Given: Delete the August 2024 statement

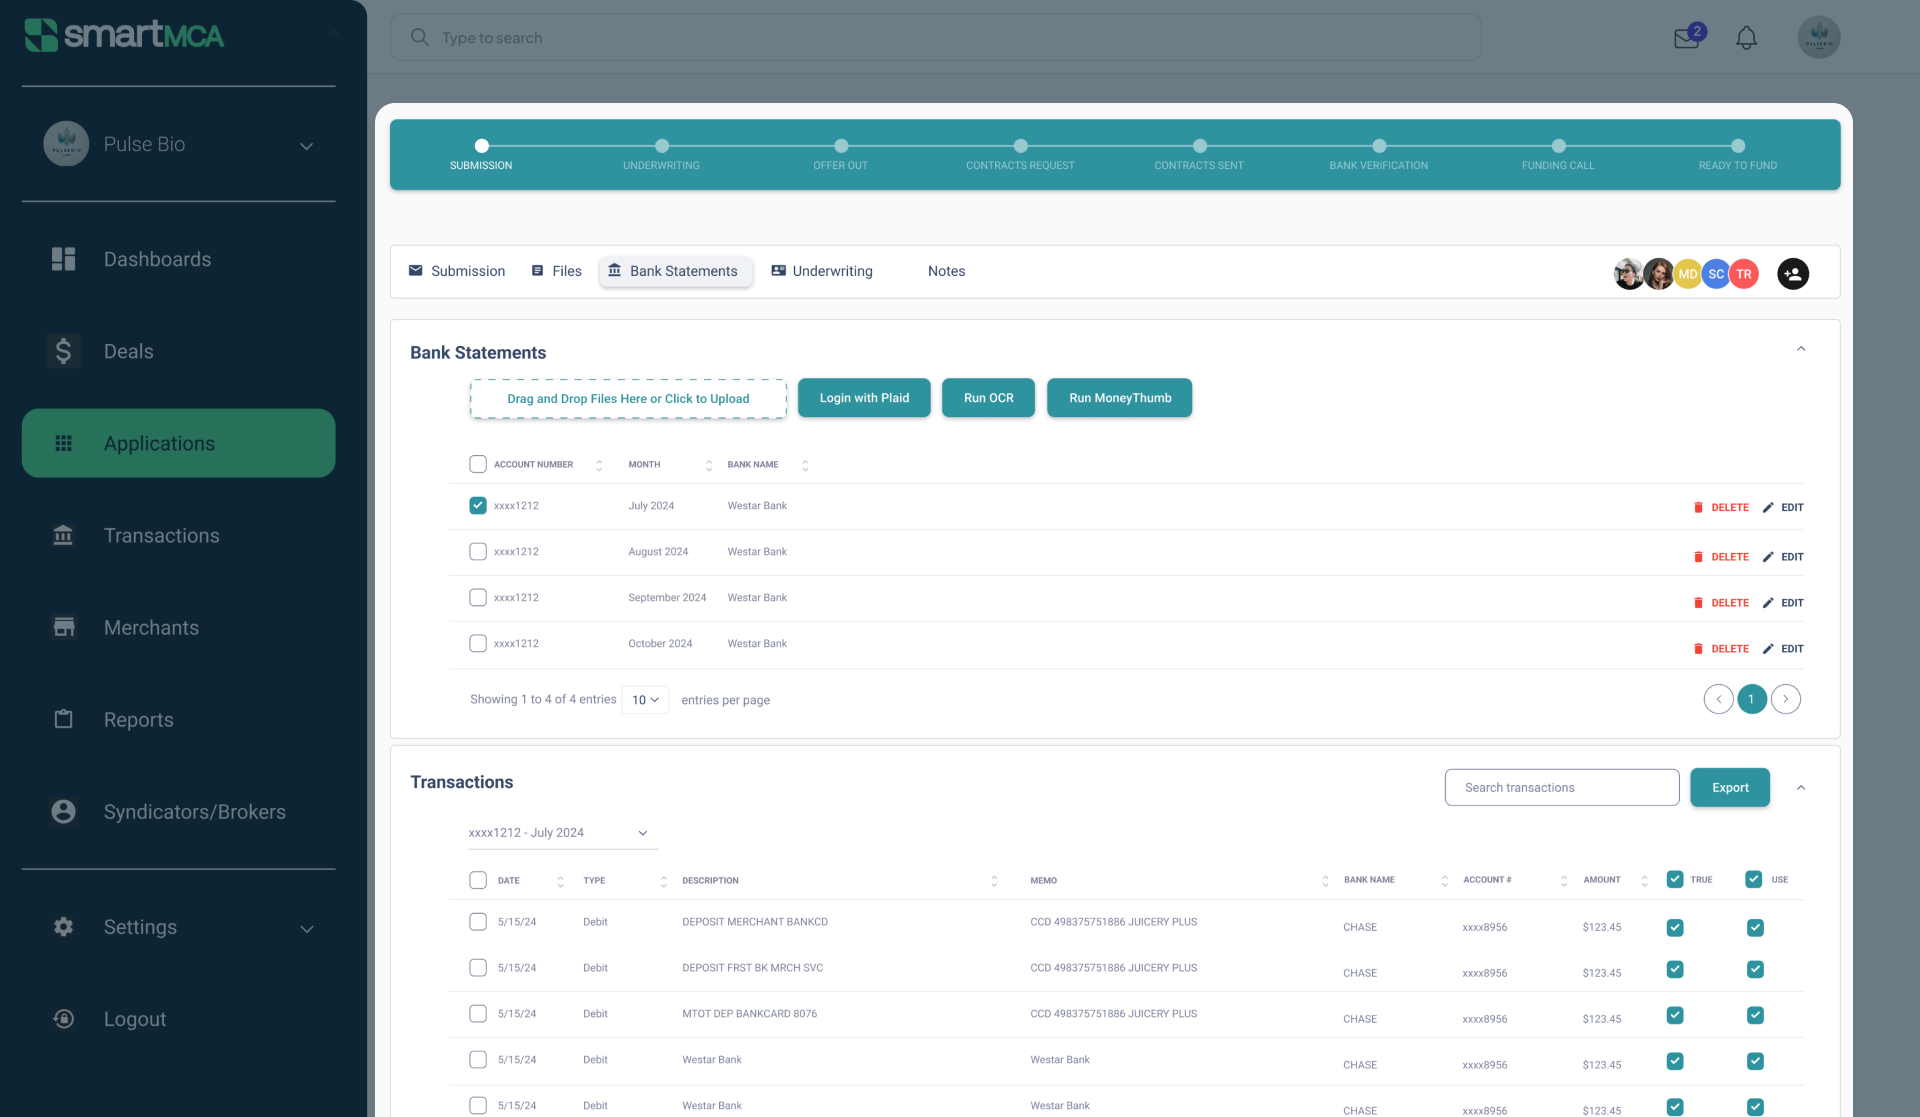Looking at the screenshot, I should pyautogui.click(x=1721, y=557).
